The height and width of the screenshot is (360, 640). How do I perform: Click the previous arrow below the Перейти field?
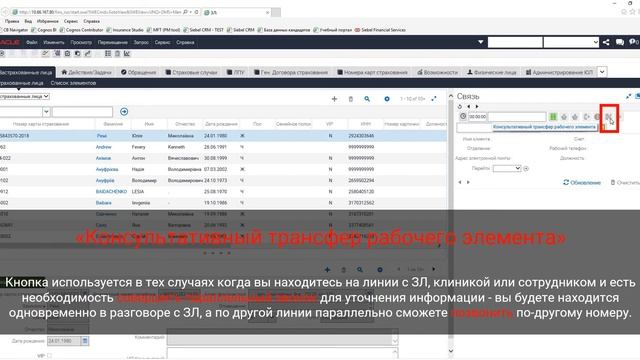point(460,182)
